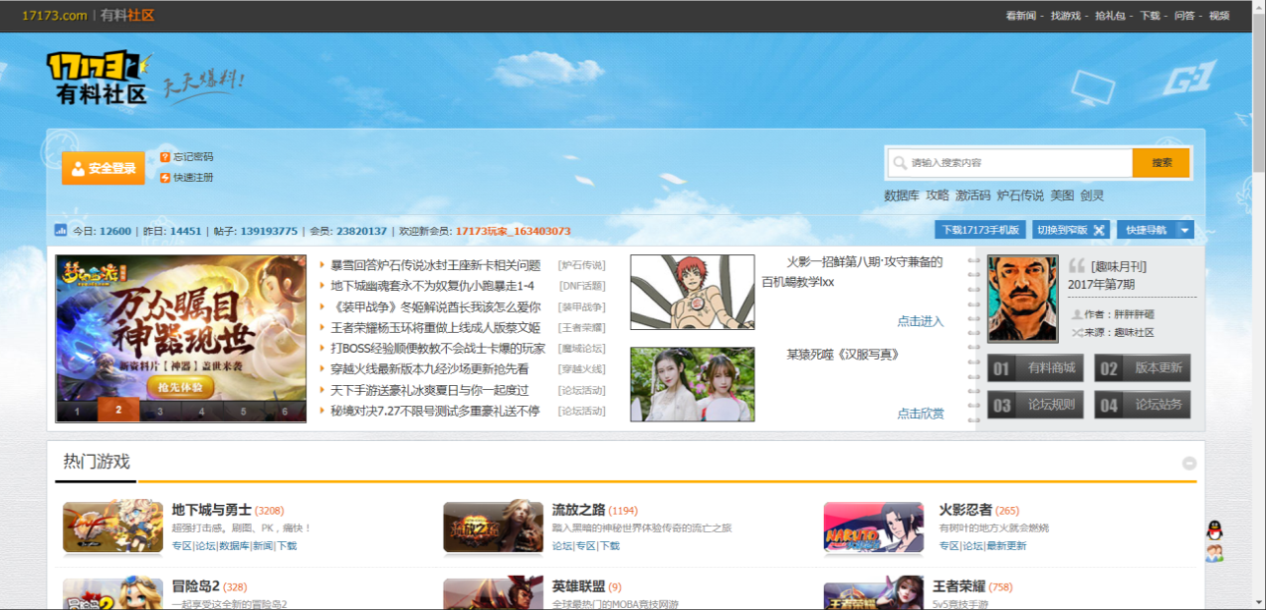Click the new member name 17173玩家_163403073
Viewport: 1266px width, 610px height.
pos(513,231)
